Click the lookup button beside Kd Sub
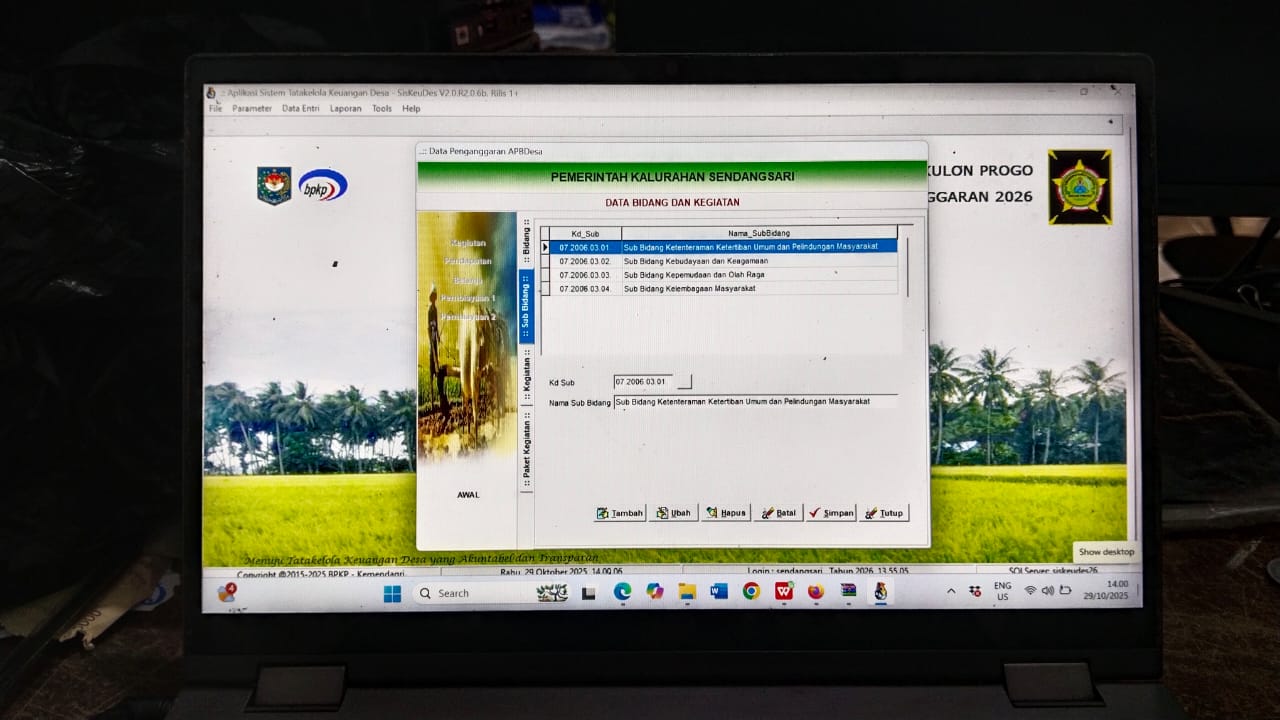Image resolution: width=1280 pixels, height=720 pixels. pos(684,382)
